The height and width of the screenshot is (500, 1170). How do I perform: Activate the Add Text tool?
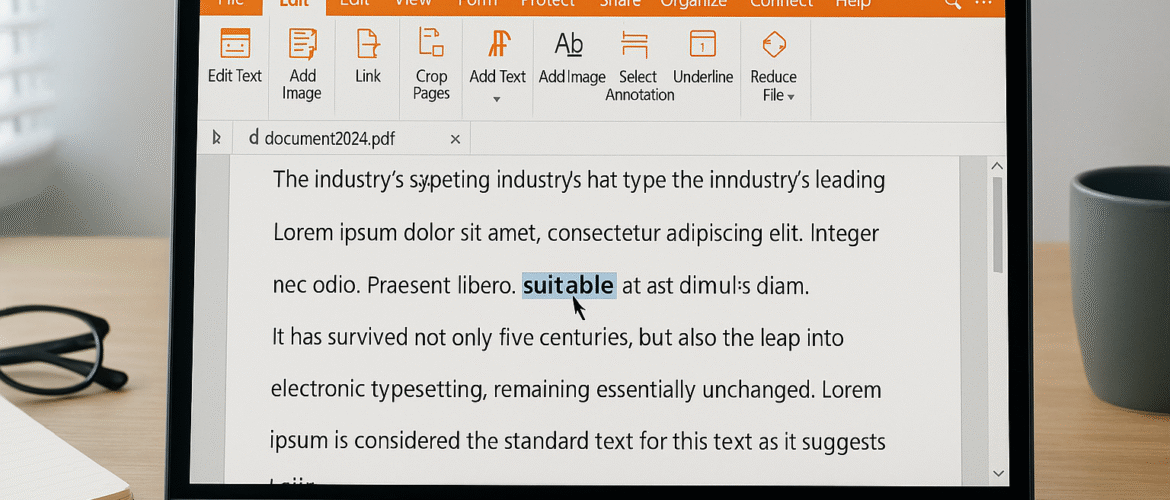click(x=497, y=58)
